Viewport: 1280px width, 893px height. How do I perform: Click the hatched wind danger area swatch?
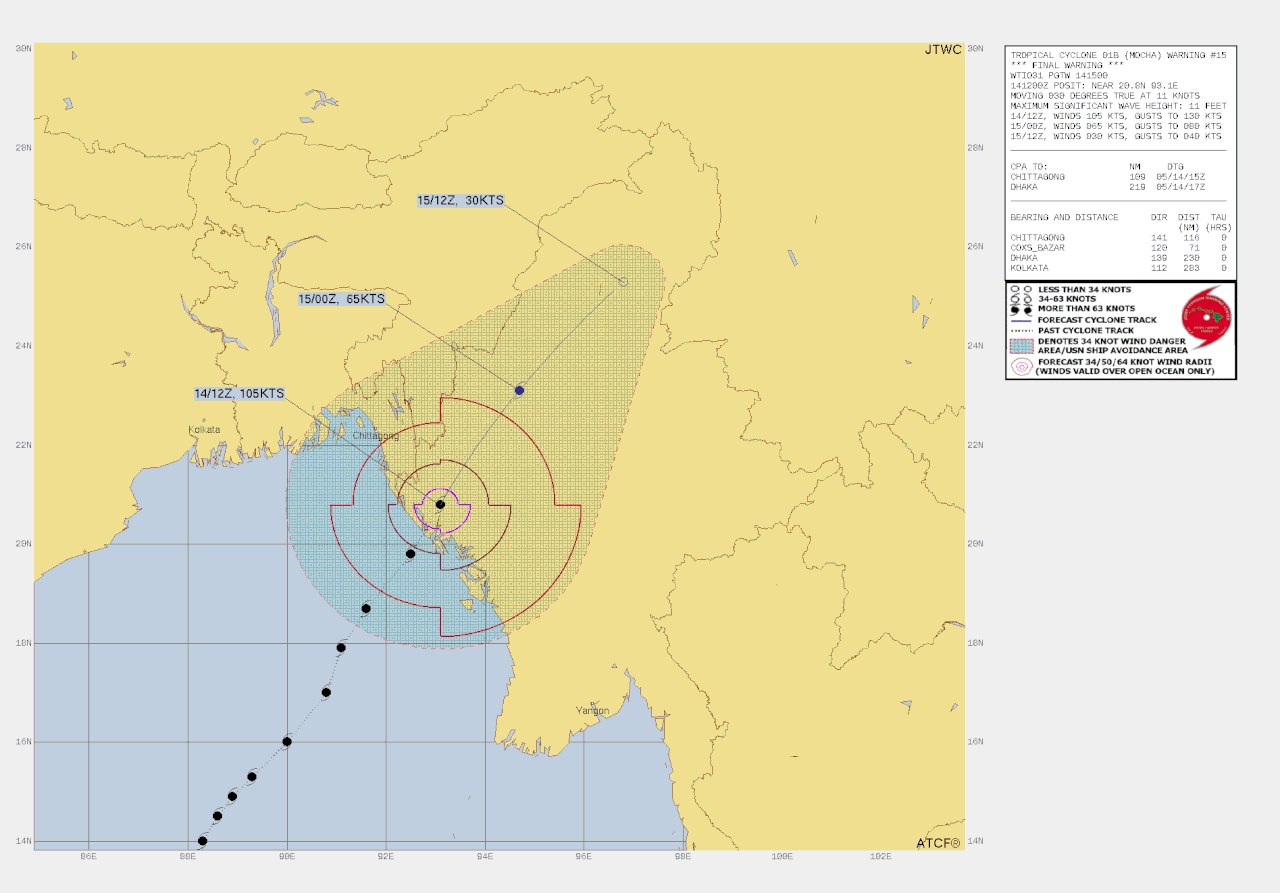click(1020, 346)
